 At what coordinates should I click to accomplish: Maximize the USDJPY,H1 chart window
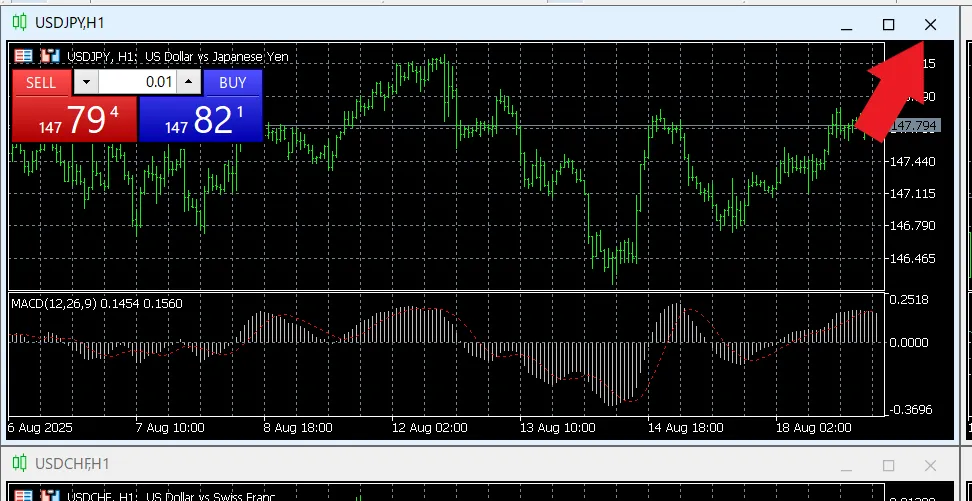pyautogui.click(x=888, y=25)
